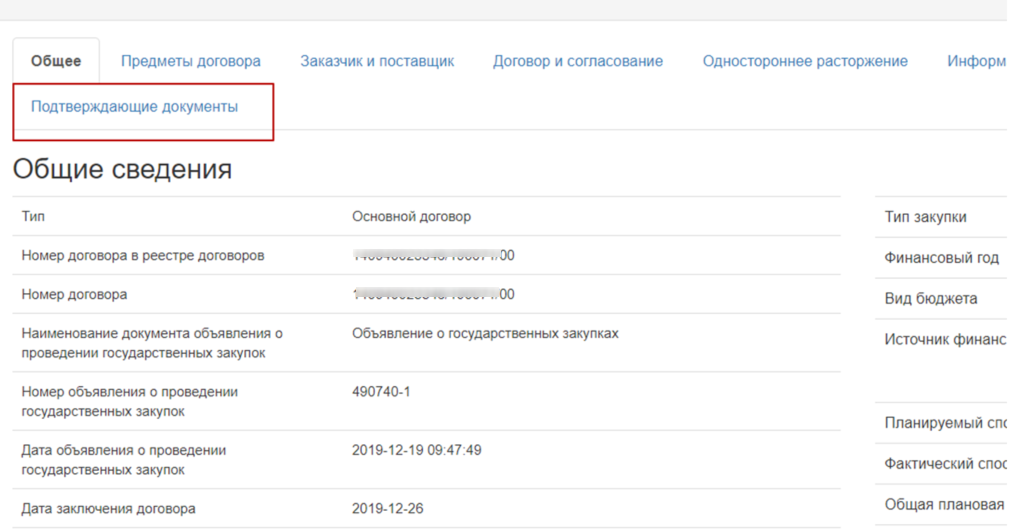
Task: Select announcement number 490740-1
Action: click(x=381, y=391)
